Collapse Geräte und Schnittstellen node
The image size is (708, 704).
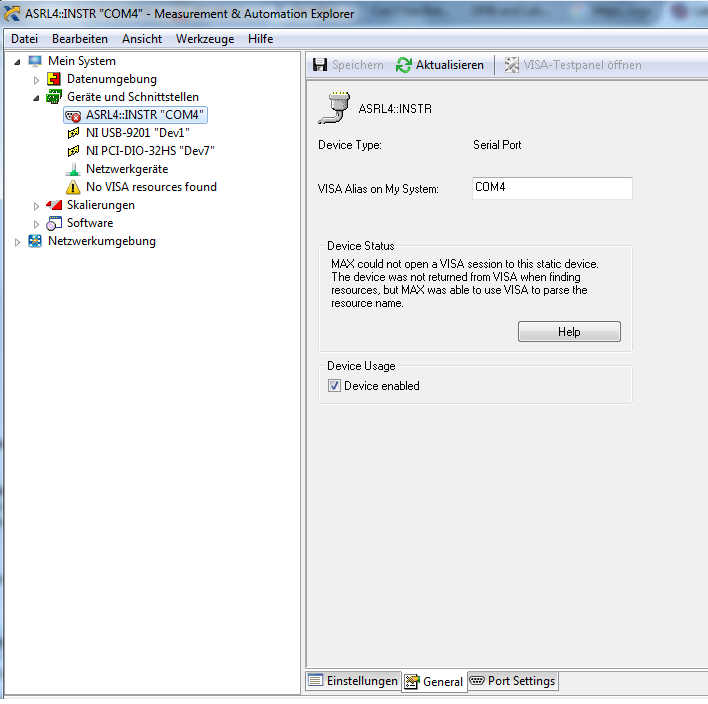[x=36, y=98]
